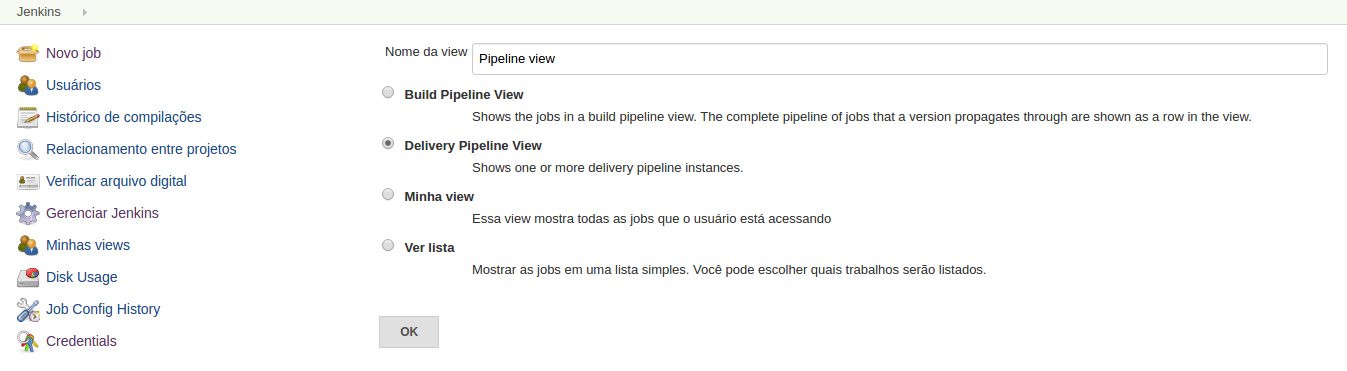This screenshot has height=371, width=1347.
Task: Select the Delivery Pipeline View radio button
Action: (x=388, y=144)
